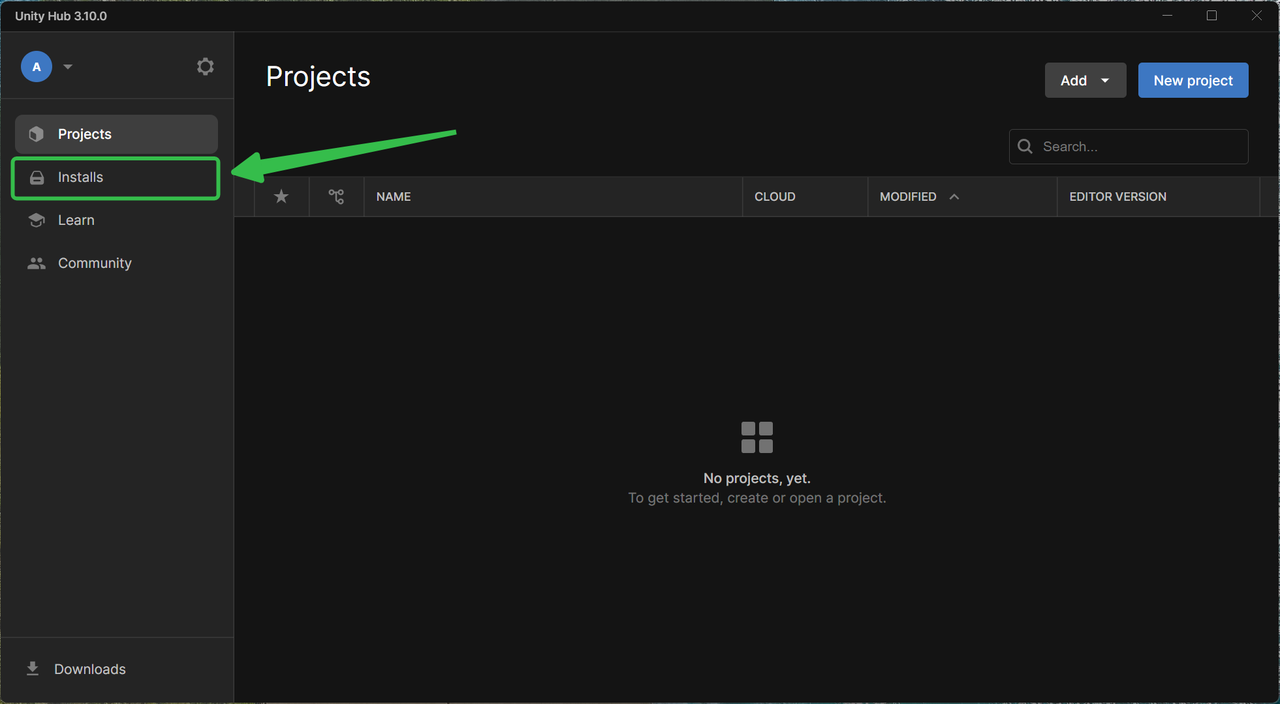
Task: Open the Preferences gear icon
Action: tap(205, 67)
